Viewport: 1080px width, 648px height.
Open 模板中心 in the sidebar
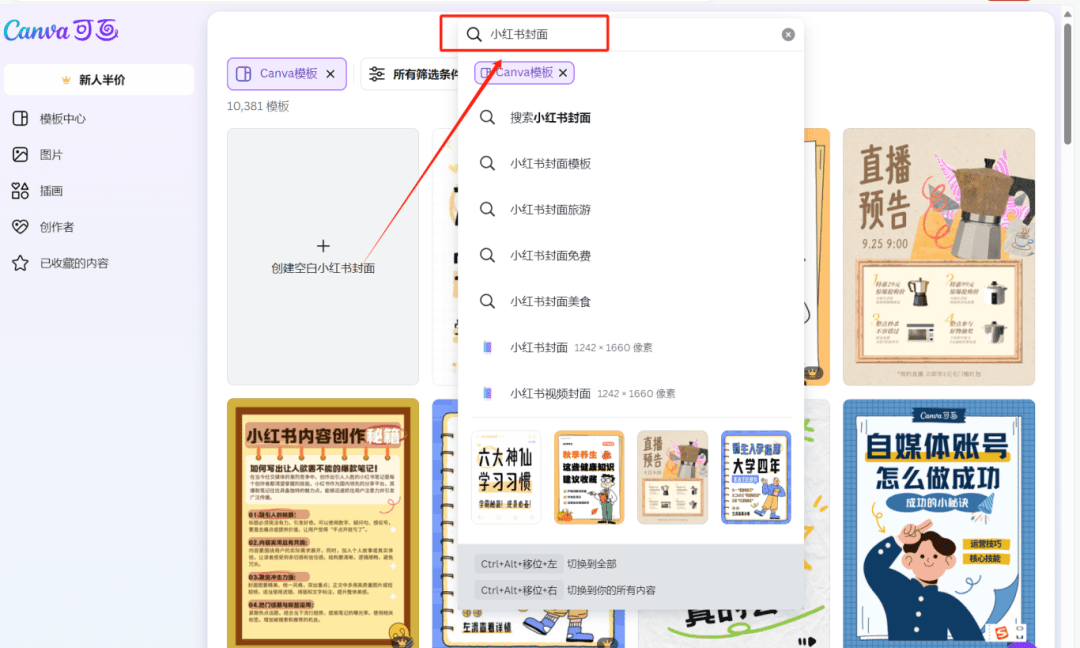(62, 118)
